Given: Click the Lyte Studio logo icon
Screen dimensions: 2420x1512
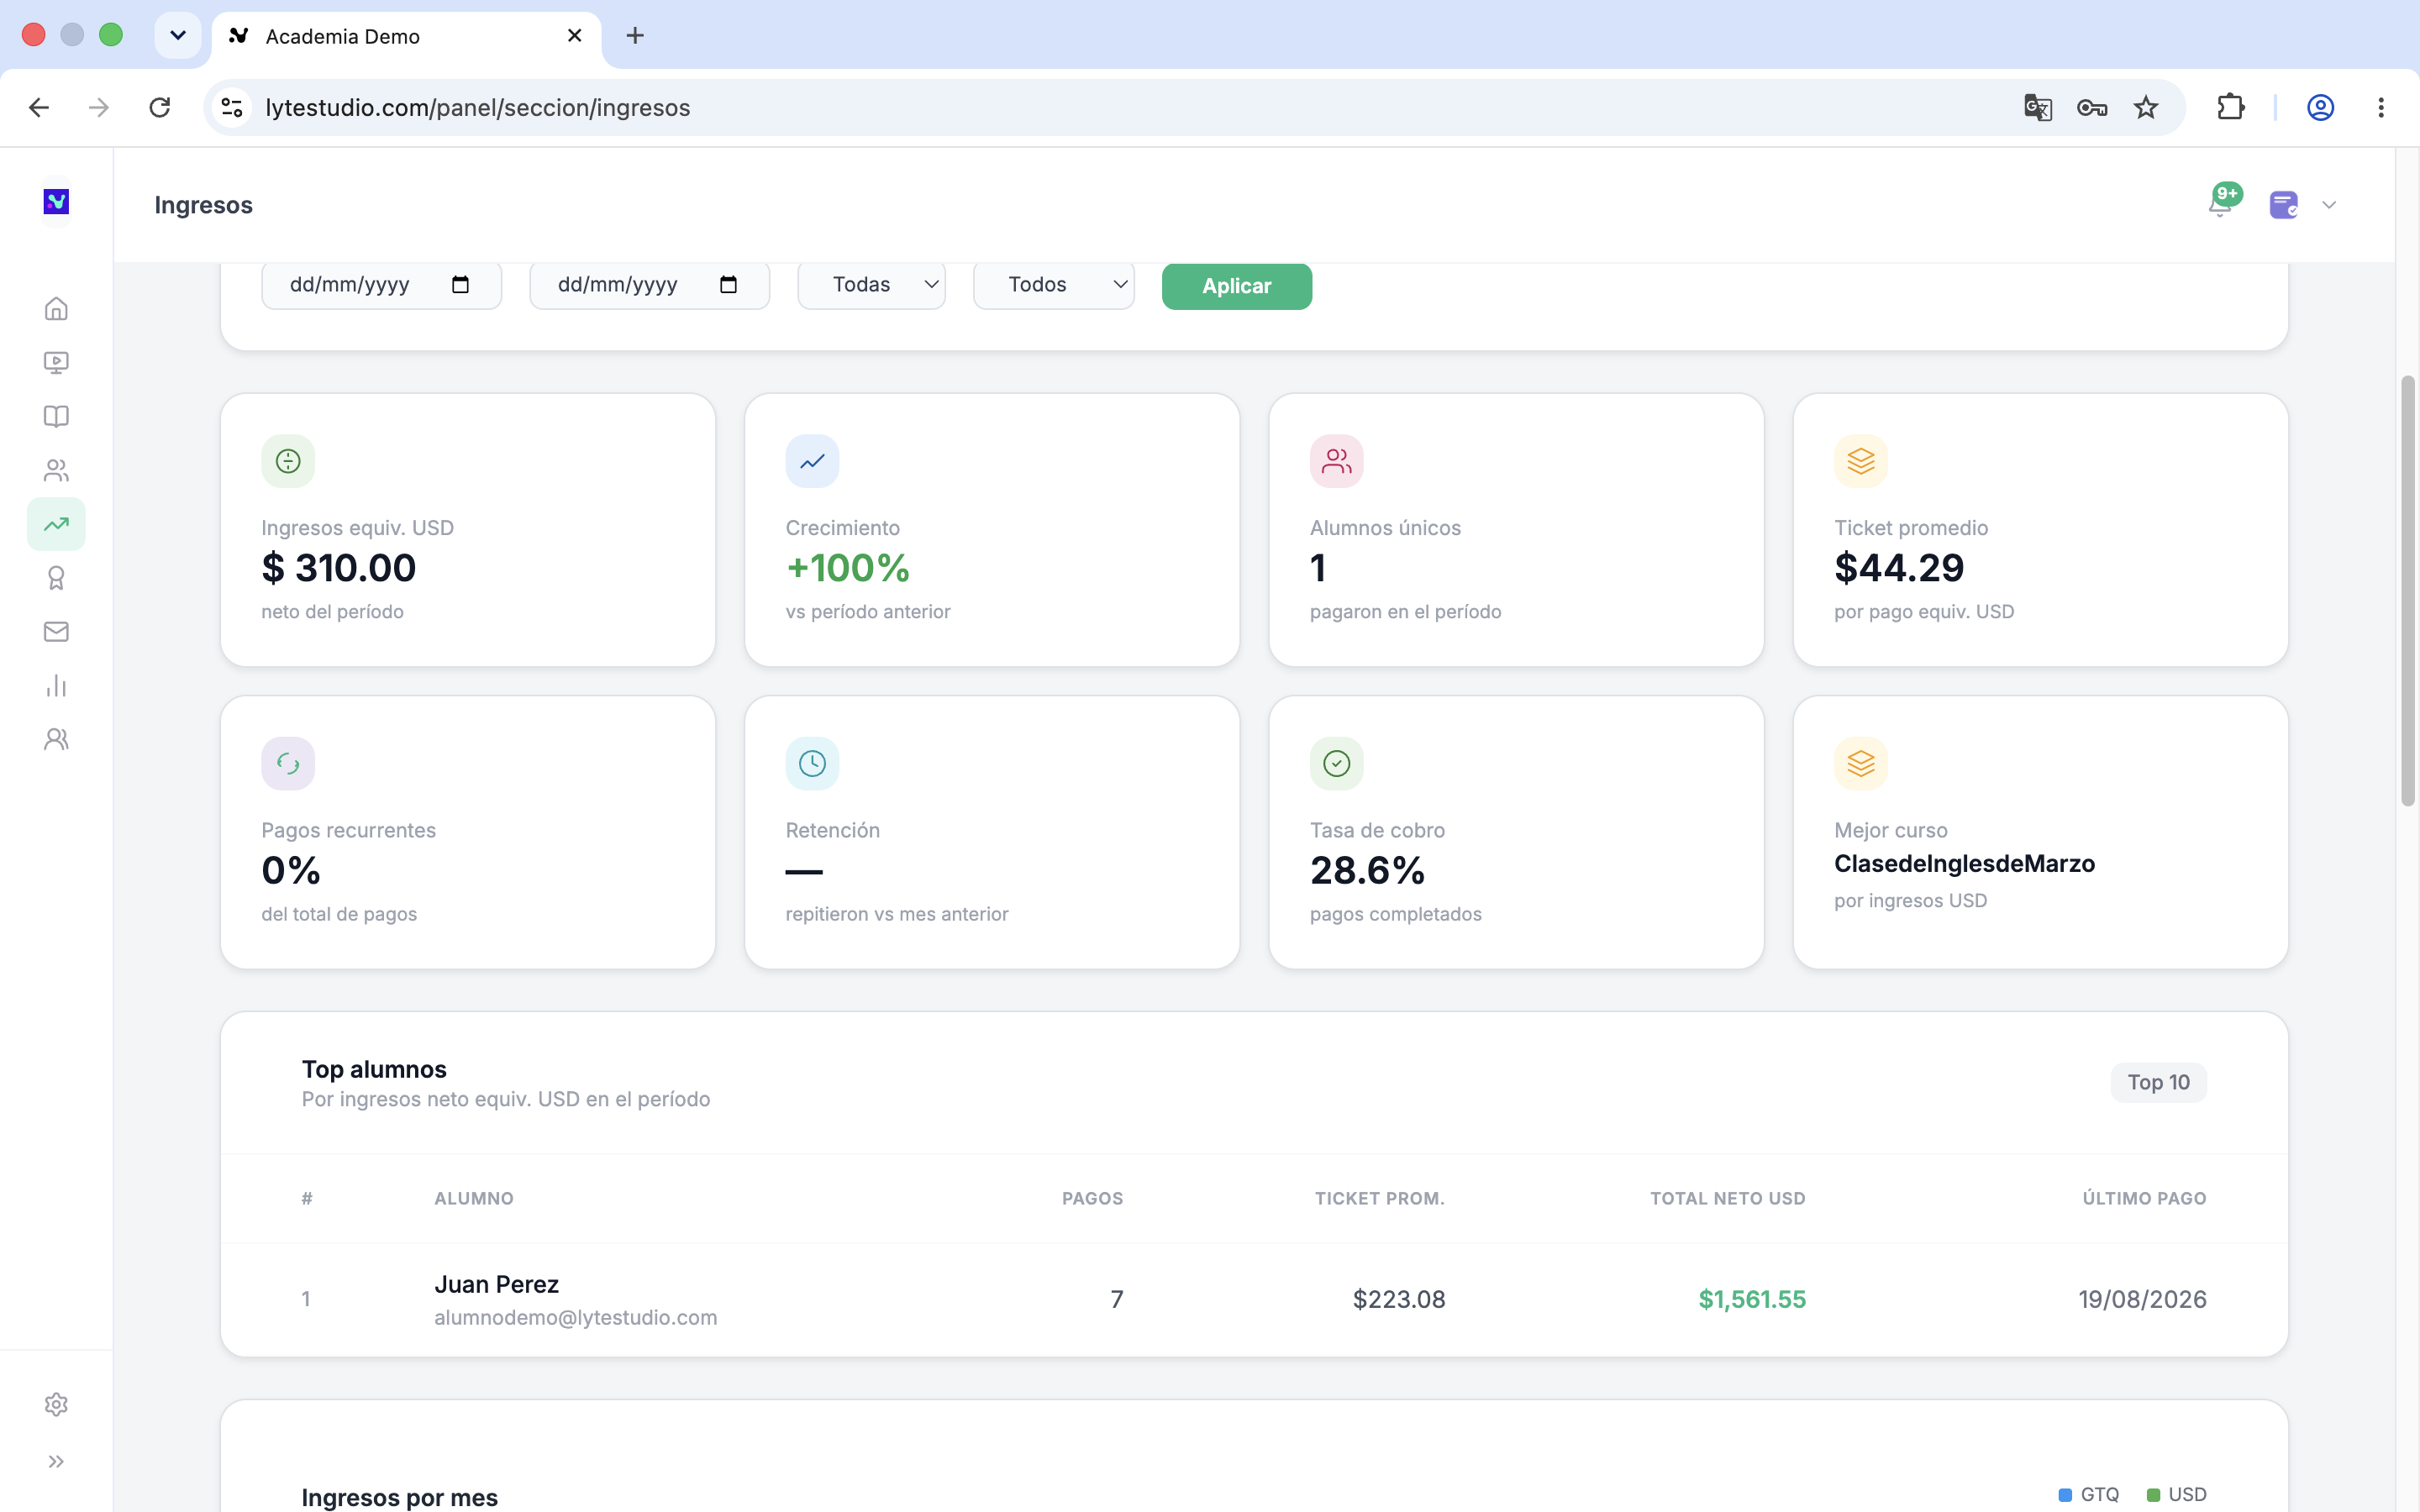Looking at the screenshot, I should coord(56,202).
